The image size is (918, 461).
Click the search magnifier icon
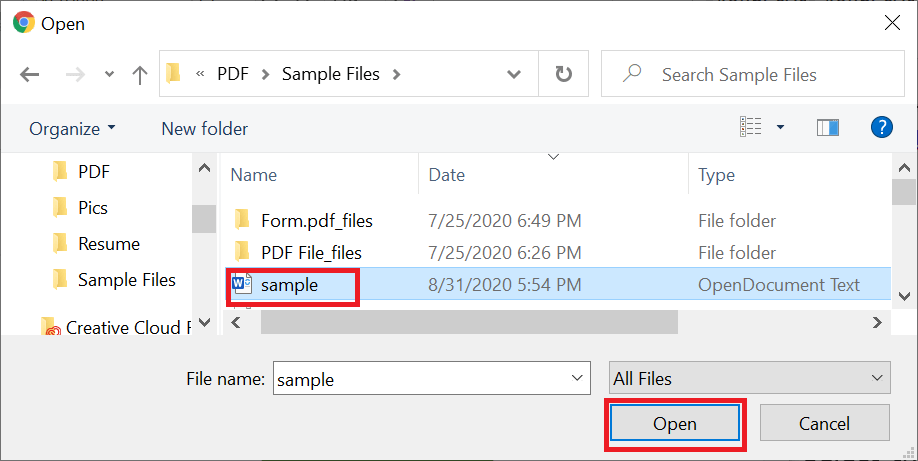632,73
